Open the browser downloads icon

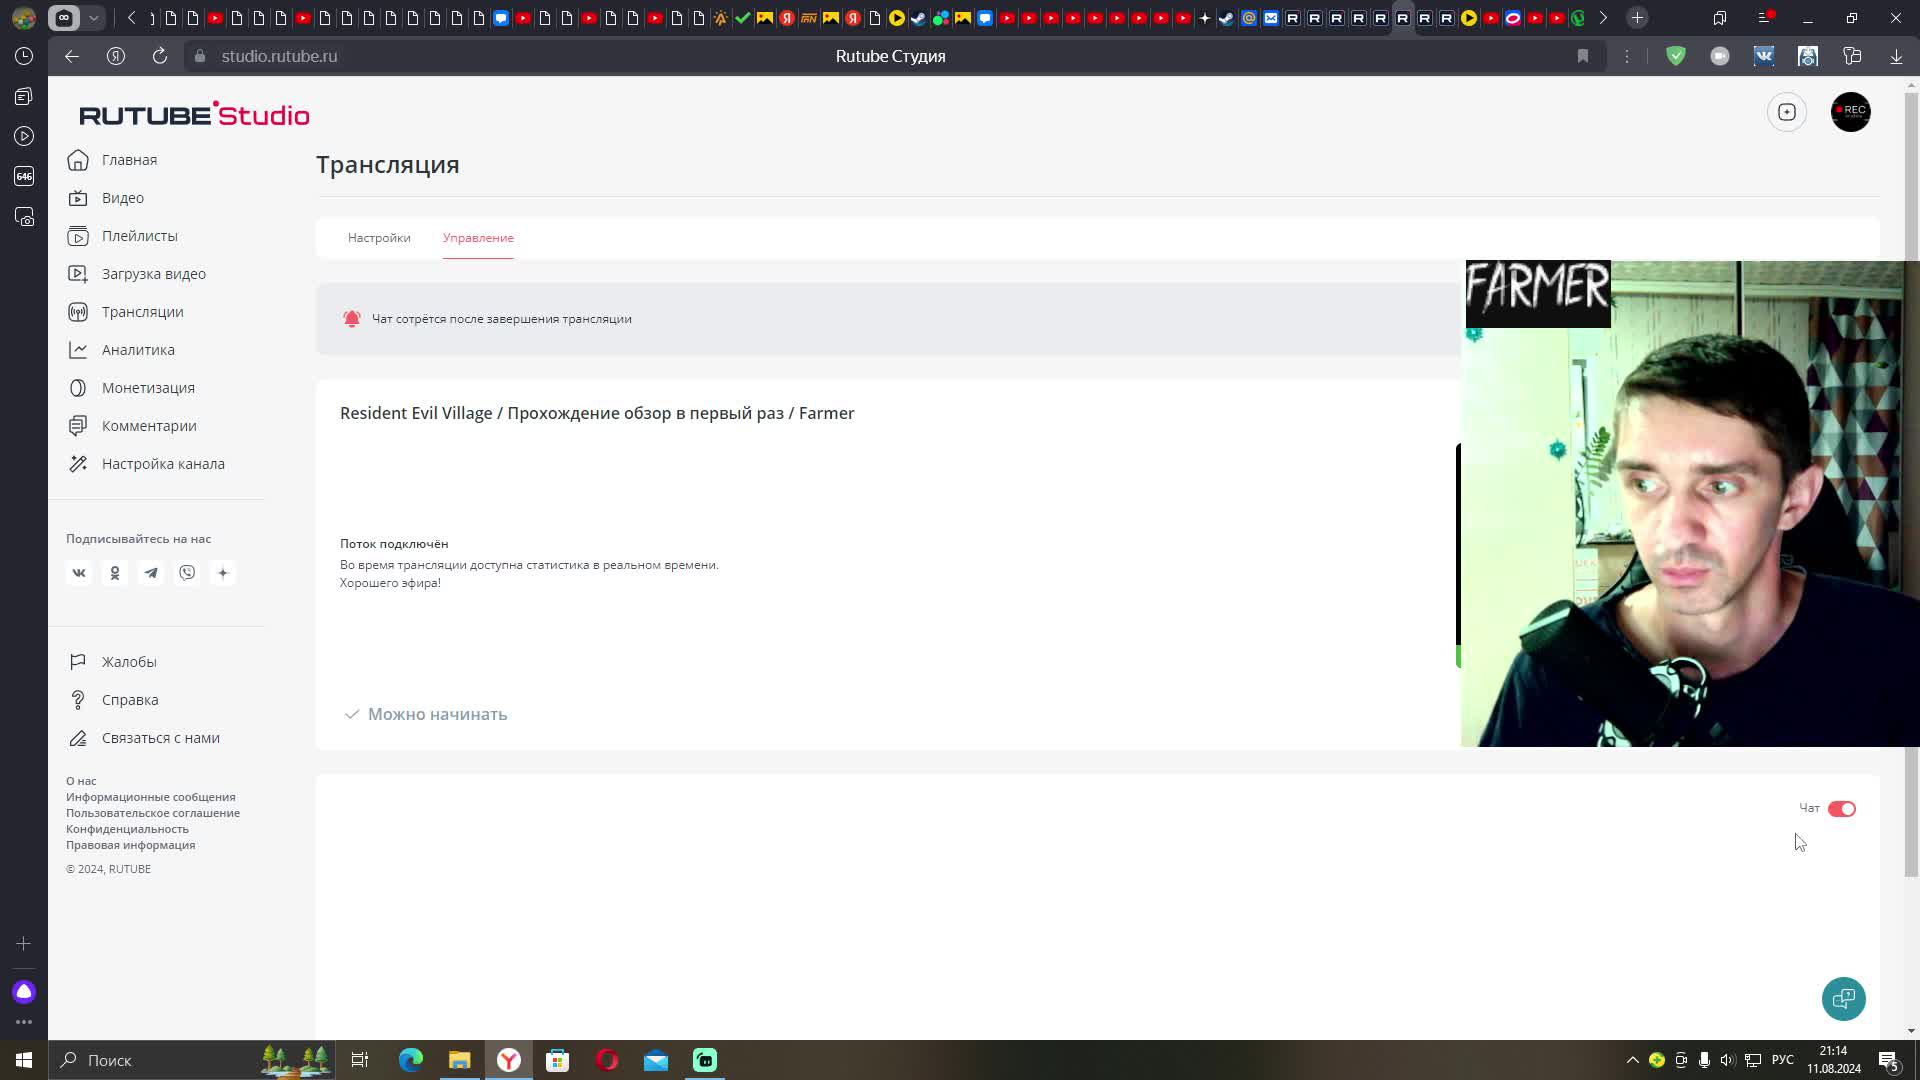pyautogui.click(x=1896, y=56)
